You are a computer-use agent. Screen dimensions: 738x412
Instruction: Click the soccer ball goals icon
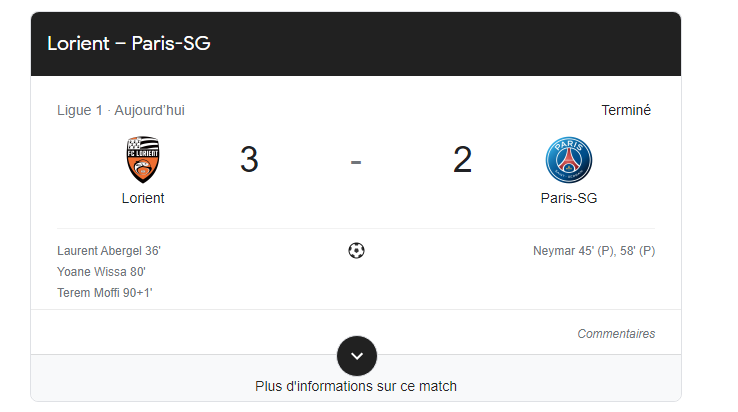click(356, 250)
